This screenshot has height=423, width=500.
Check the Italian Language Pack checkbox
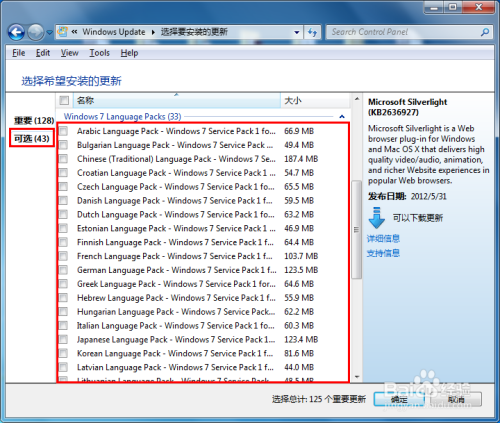pyautogui.click(x=63, y=326)
